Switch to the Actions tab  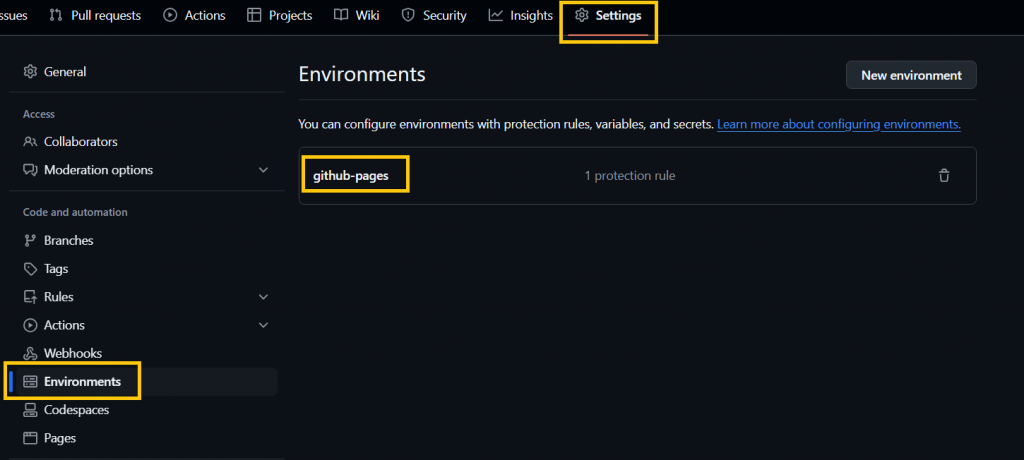(194, 16)
